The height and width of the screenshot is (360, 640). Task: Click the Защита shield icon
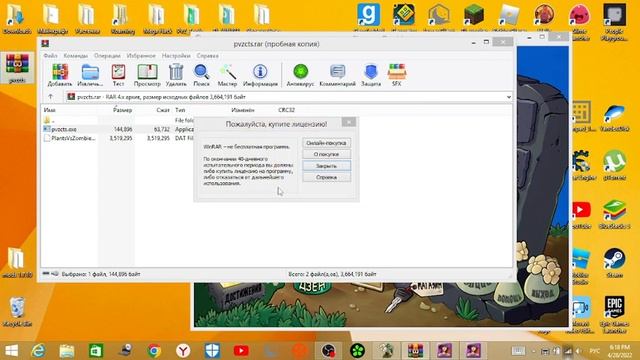pyautogui.click(x=371, y=75)
